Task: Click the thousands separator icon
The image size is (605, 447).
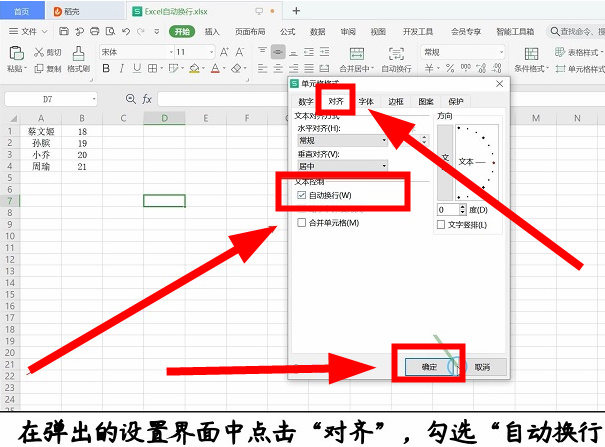Action: pyautogui.click(x=466, y=68)
